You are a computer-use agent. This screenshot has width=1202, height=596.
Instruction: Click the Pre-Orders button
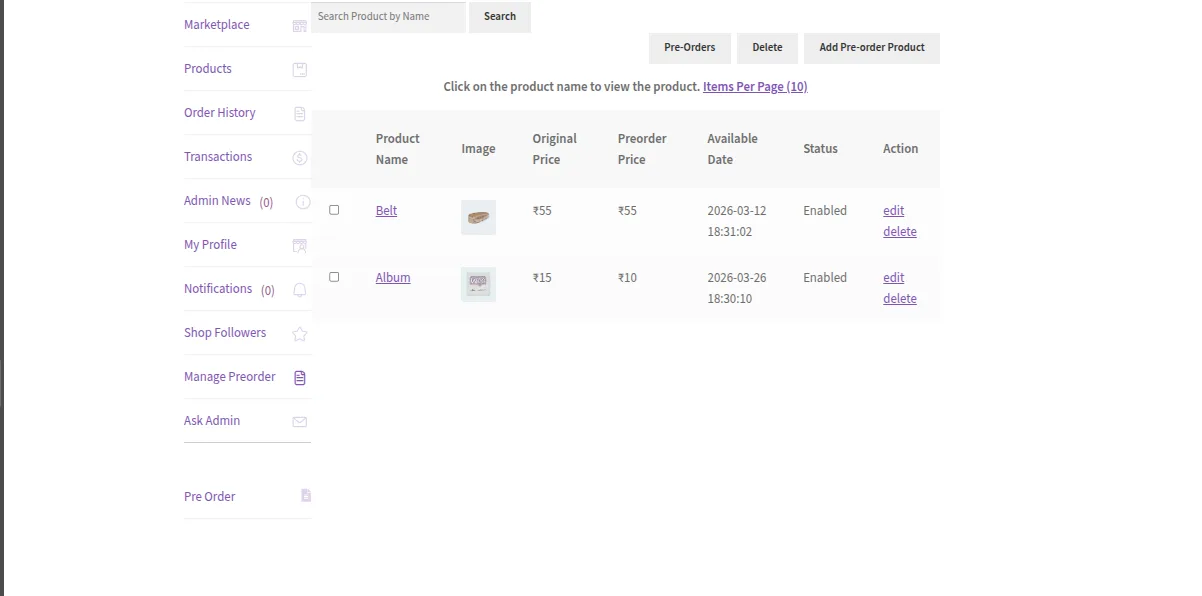coord(689,48)
